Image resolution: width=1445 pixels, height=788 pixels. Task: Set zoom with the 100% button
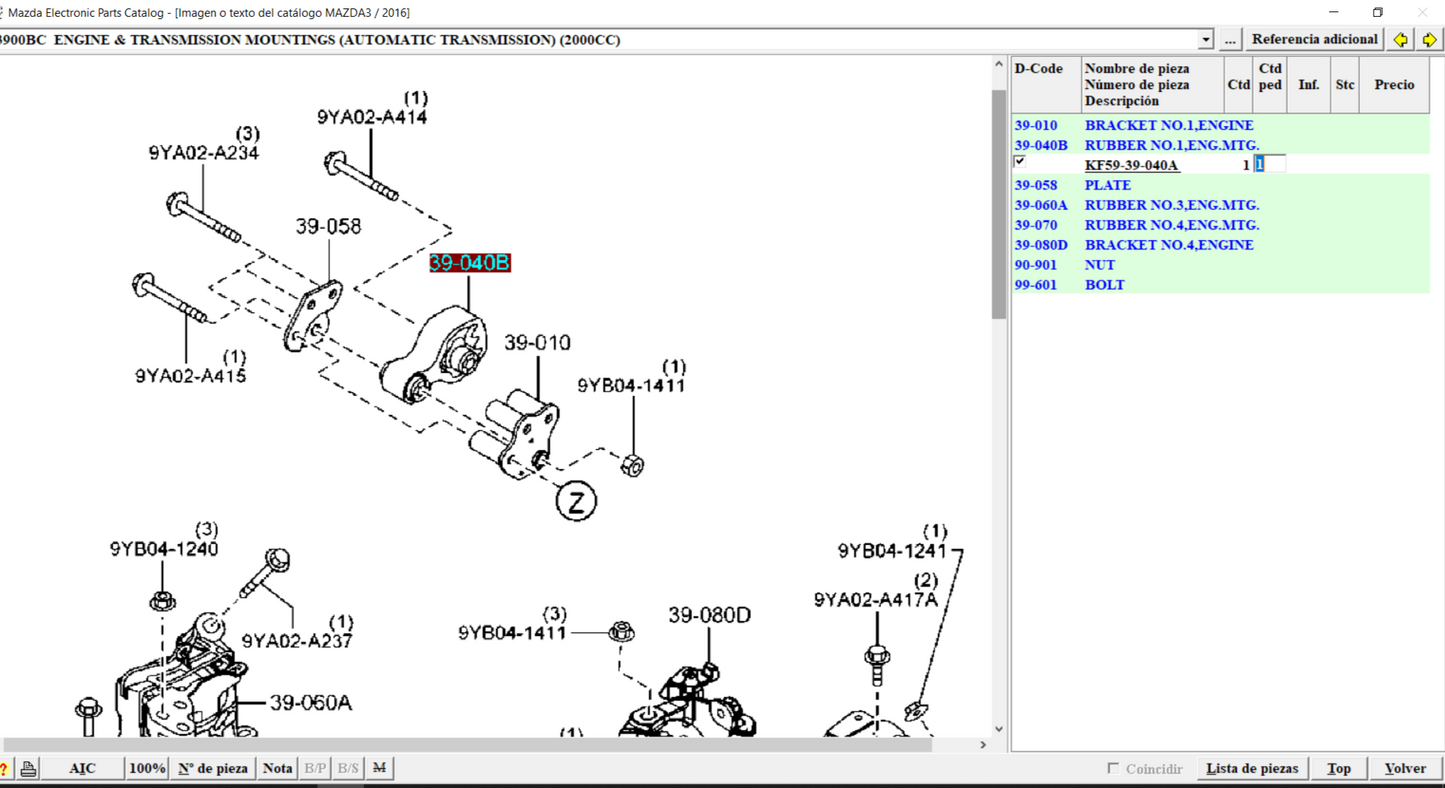pos(147,768)
